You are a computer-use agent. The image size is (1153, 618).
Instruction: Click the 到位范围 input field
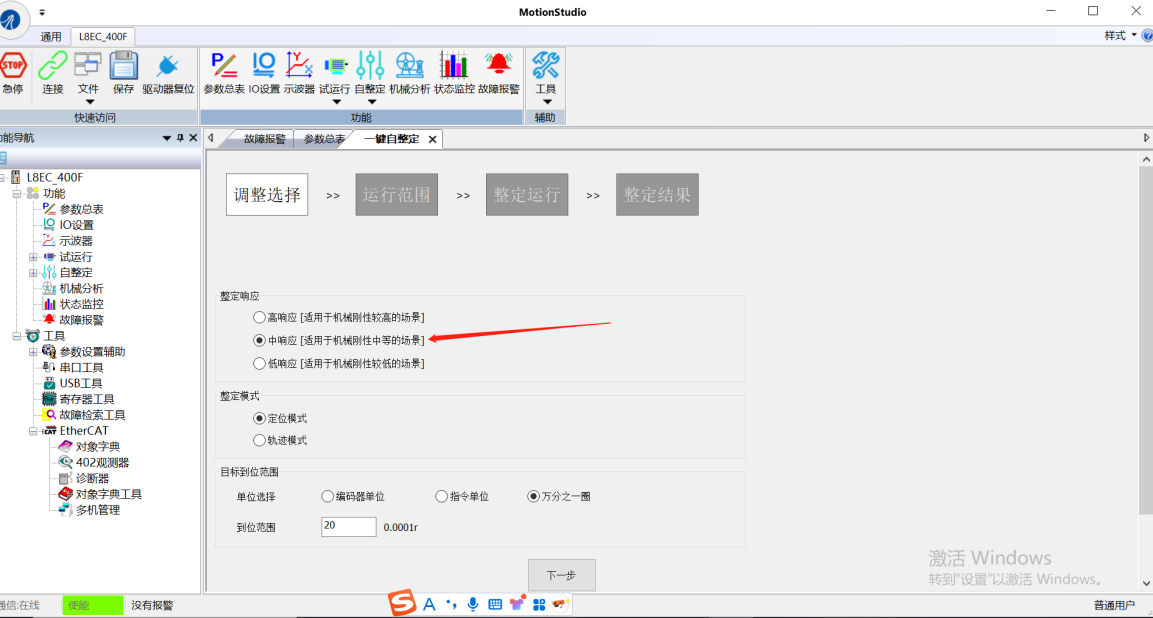click(x=349, y=527)
